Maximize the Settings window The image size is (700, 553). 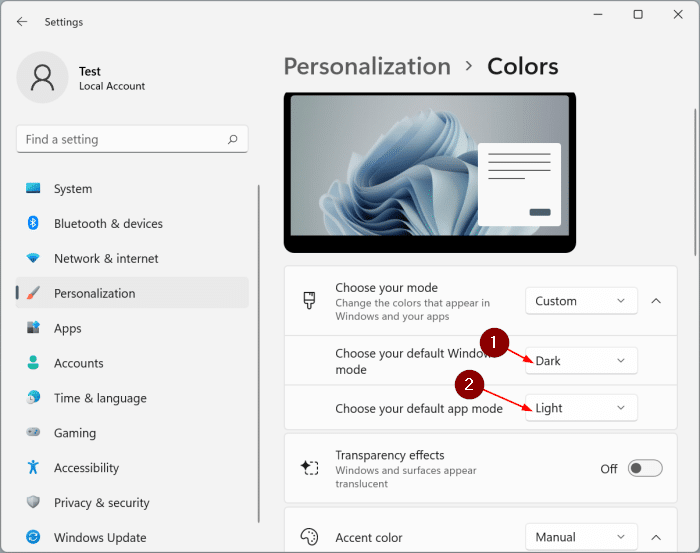tap(638, 14)
